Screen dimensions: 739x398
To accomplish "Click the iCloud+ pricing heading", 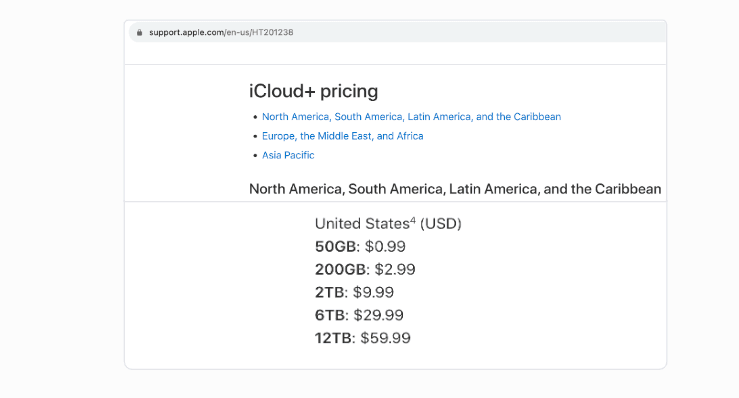I will (x=313, y=91).
